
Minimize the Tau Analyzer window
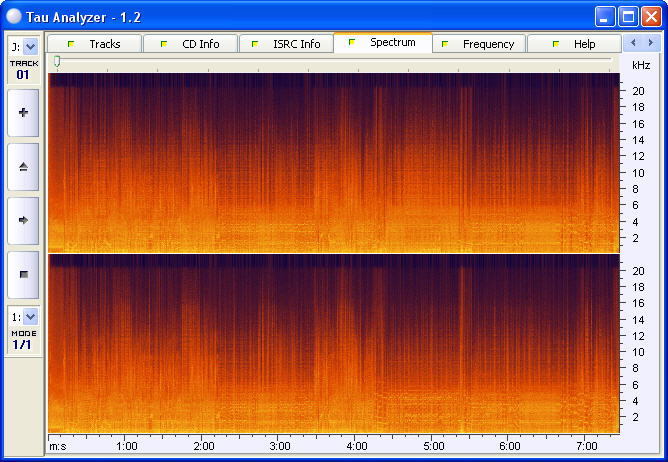tap(605, 17)
